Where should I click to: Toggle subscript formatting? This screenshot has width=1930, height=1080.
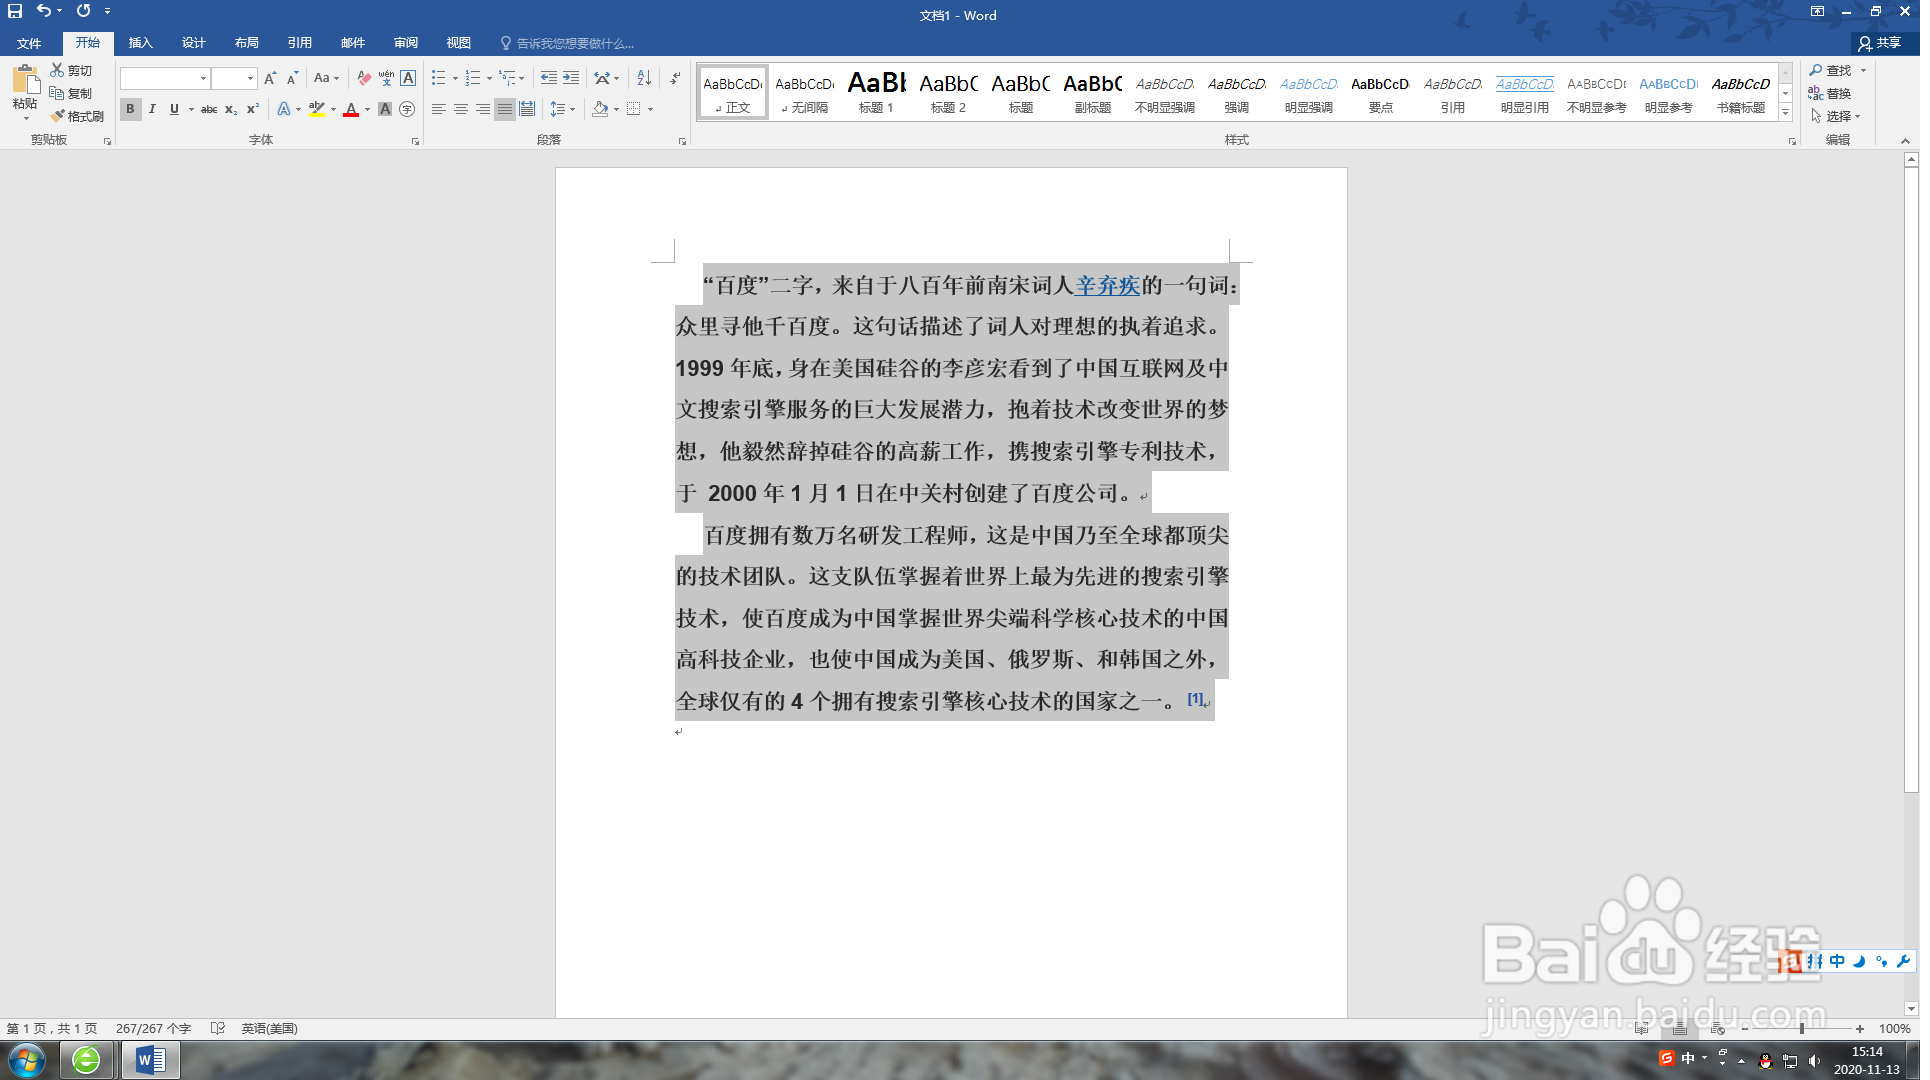click(231, 109)
